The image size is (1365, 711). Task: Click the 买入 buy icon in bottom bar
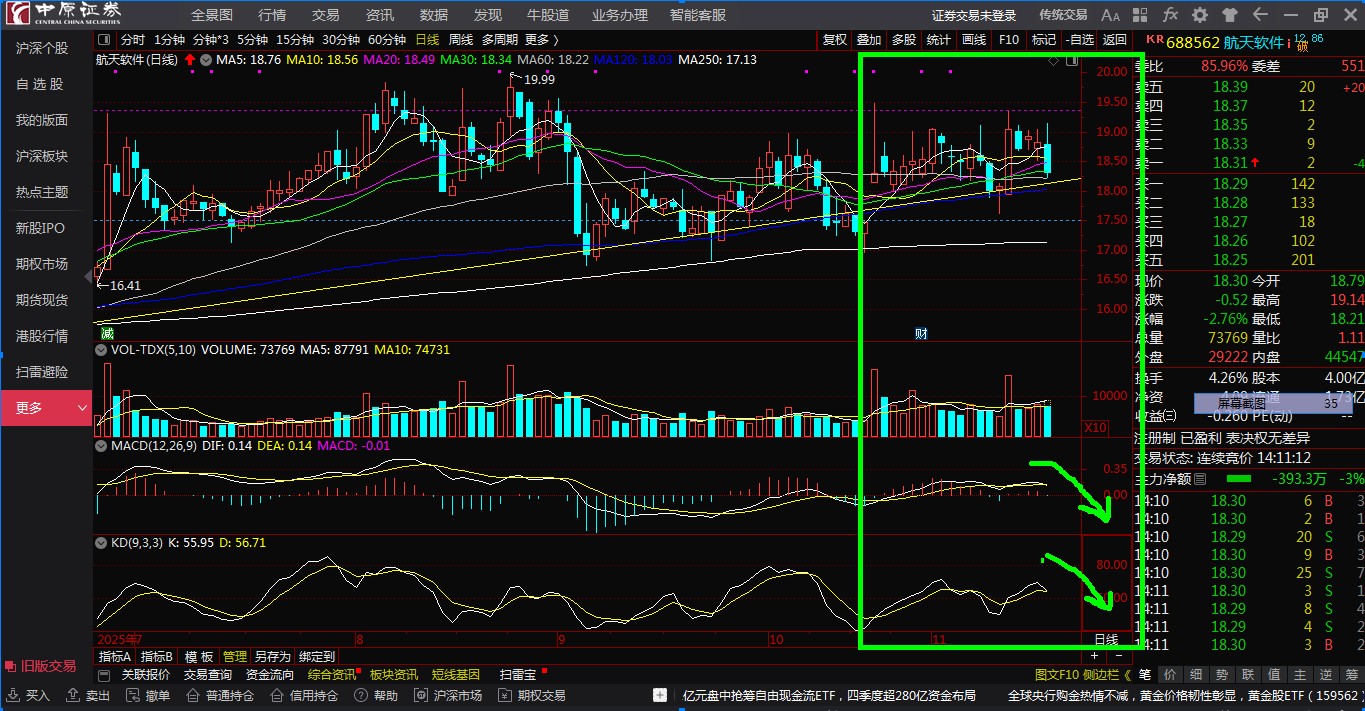(13, 695)
